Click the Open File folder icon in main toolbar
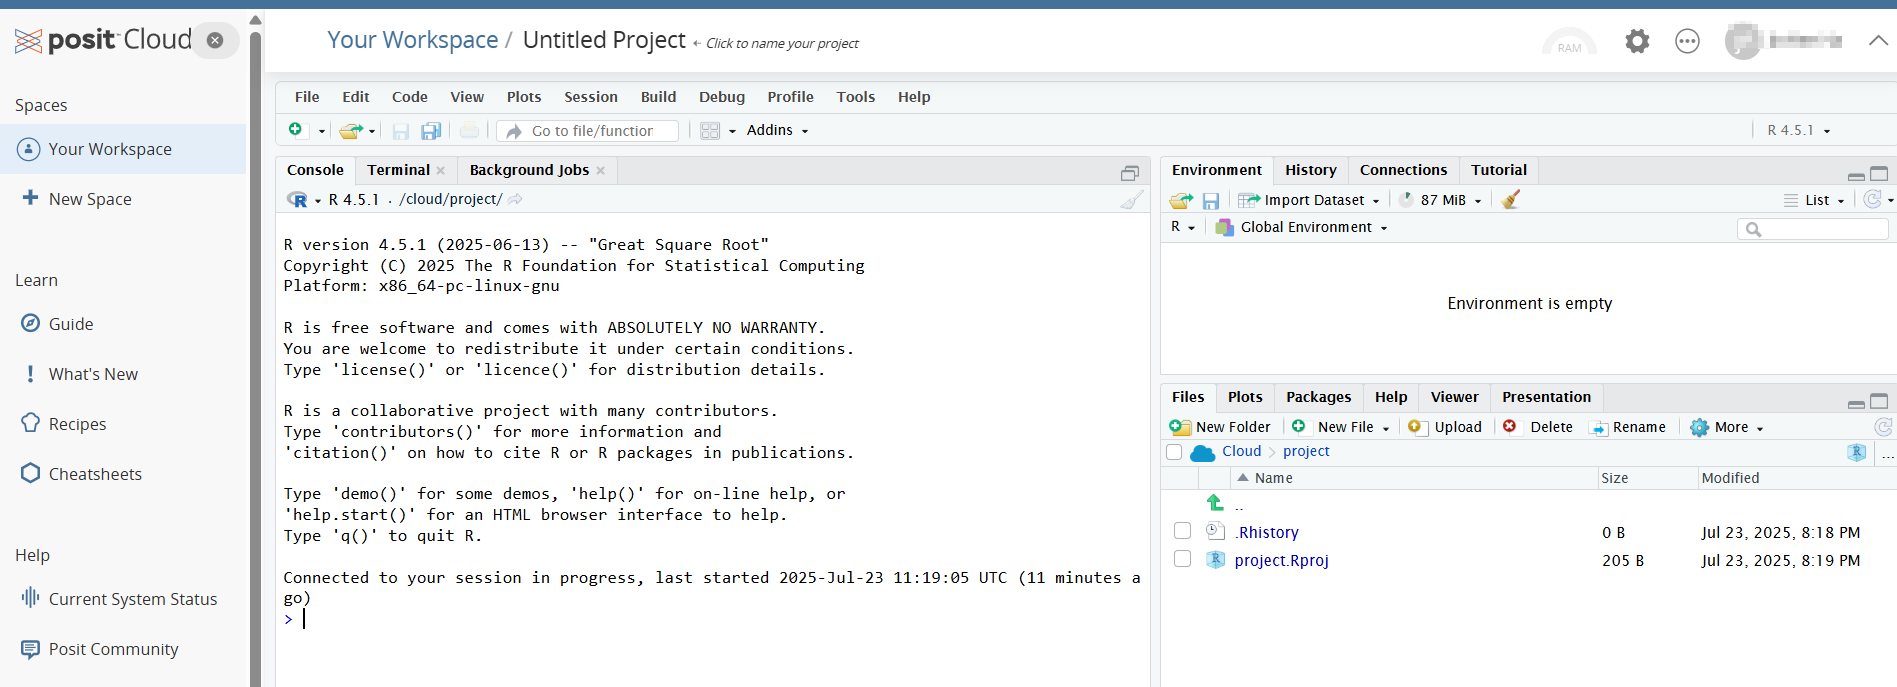Viewport: 1897px width, 687px height. pos(351,131)
